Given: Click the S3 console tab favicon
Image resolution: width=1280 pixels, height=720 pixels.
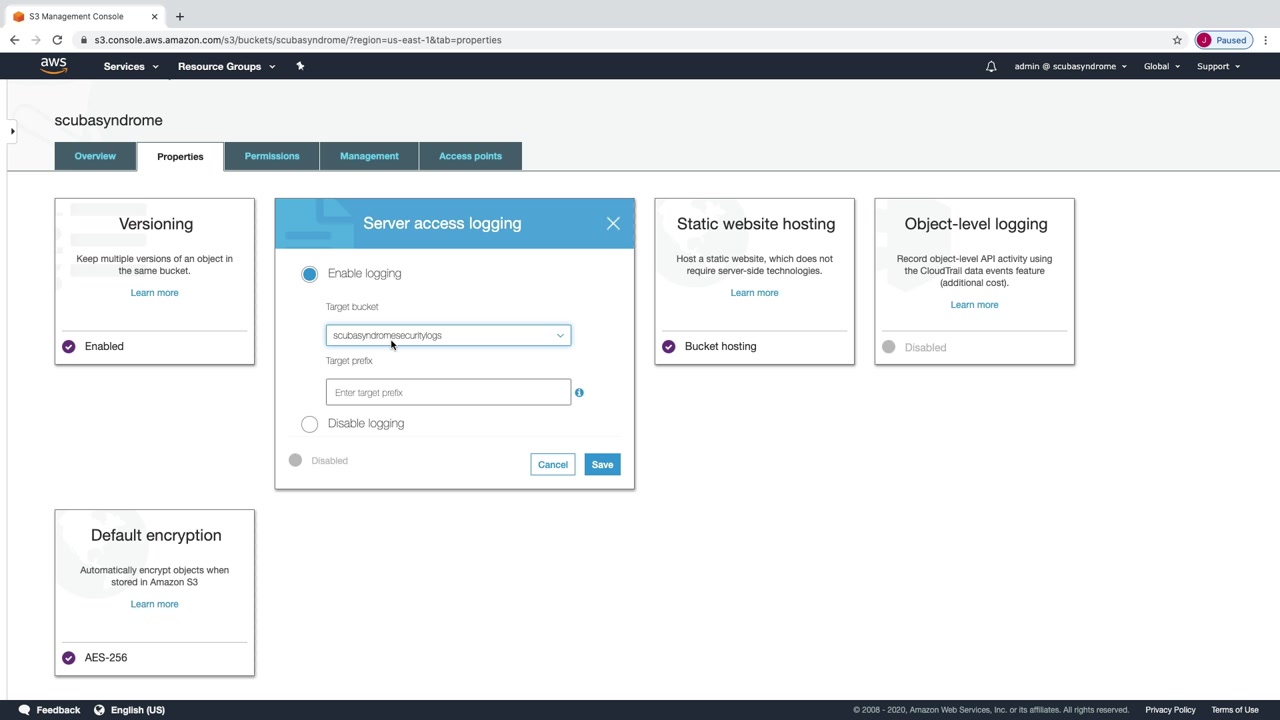Looking at the screenshot, I should 18,16.
